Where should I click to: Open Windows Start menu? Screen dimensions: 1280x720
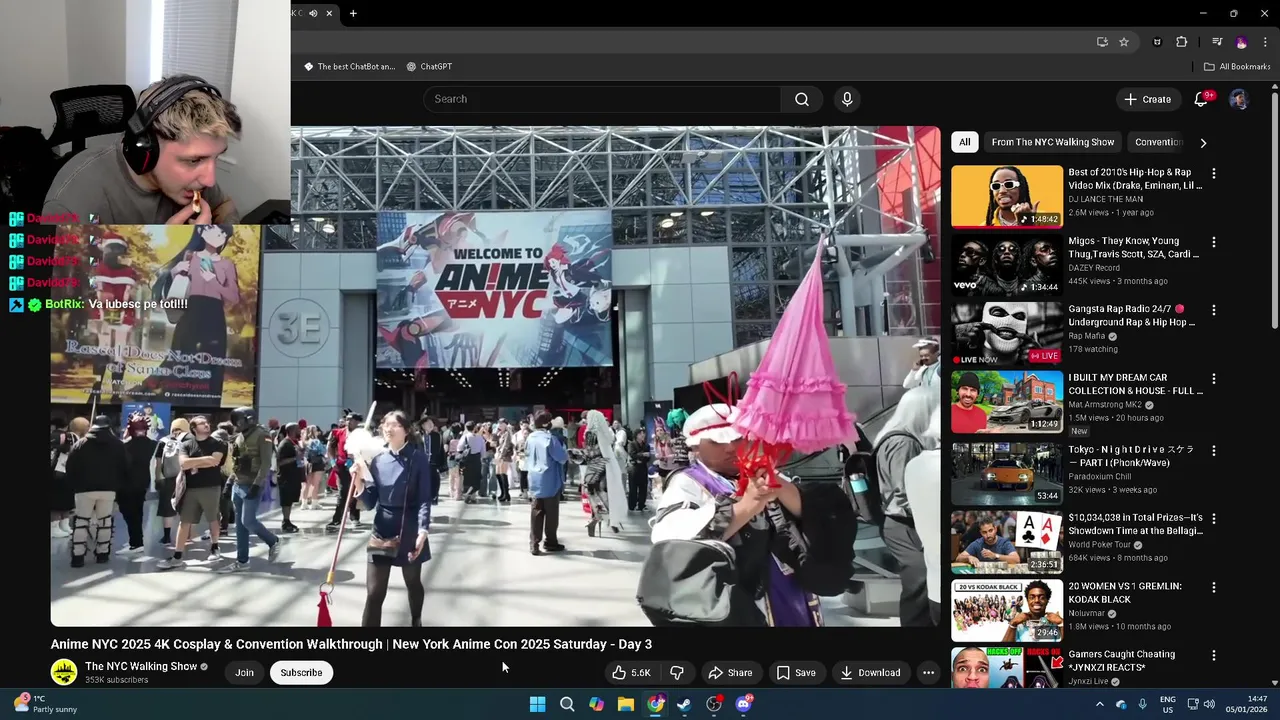537,704
